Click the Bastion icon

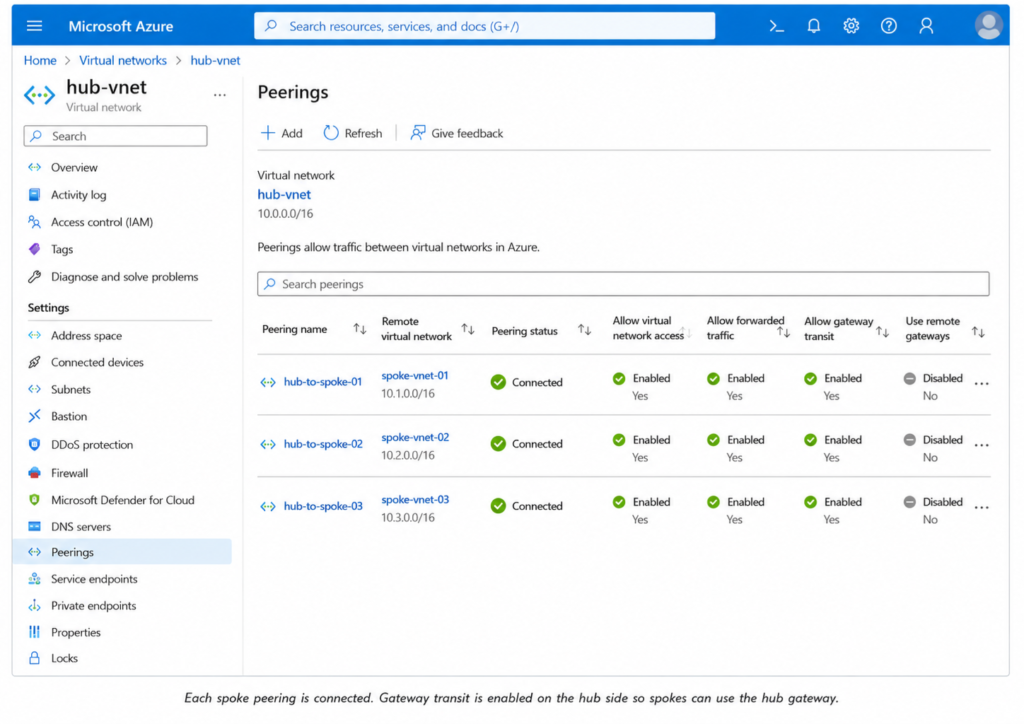[x=35, y=417]
